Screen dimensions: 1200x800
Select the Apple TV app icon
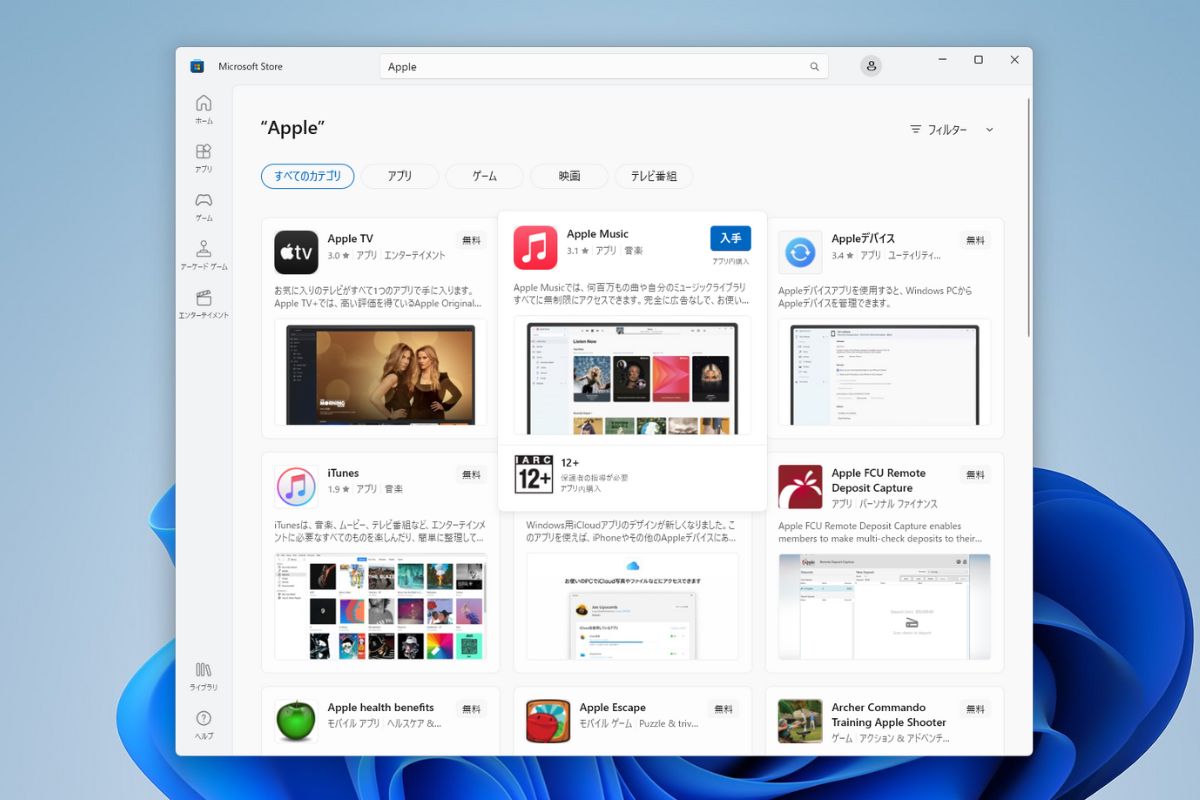(x=296, y=252)
